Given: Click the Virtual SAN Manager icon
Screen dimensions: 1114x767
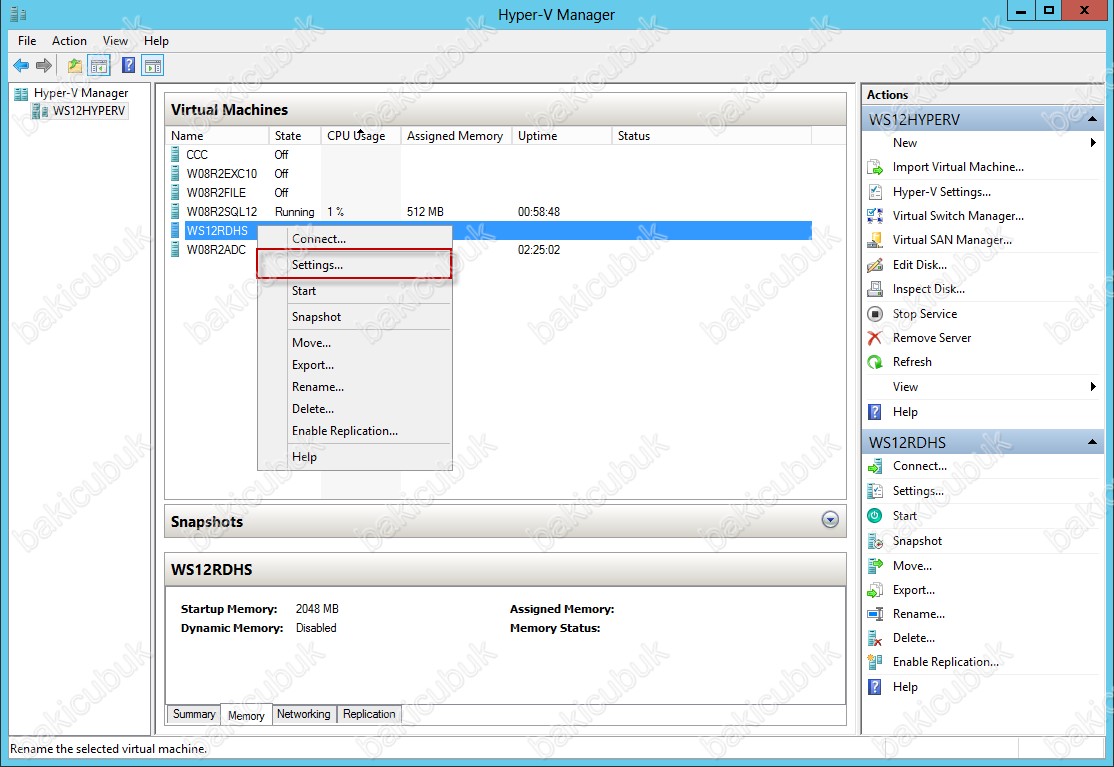Looking at the screenshot, I should click(875, 240).
